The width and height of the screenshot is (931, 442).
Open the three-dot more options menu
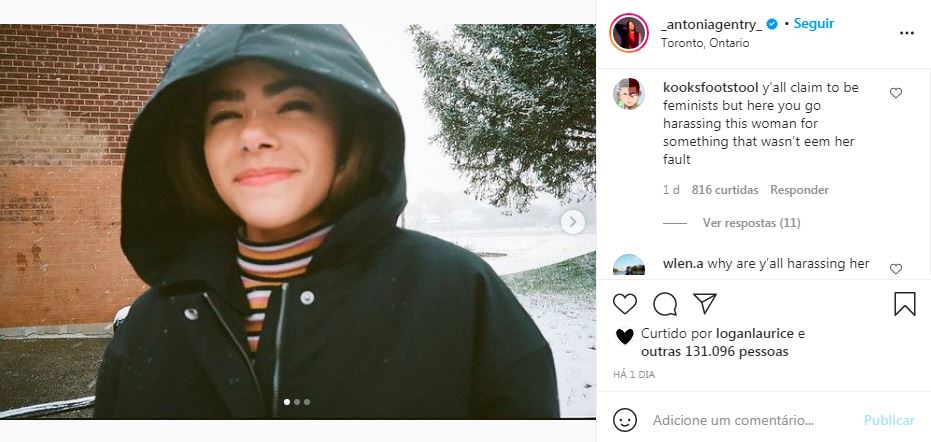906,33
